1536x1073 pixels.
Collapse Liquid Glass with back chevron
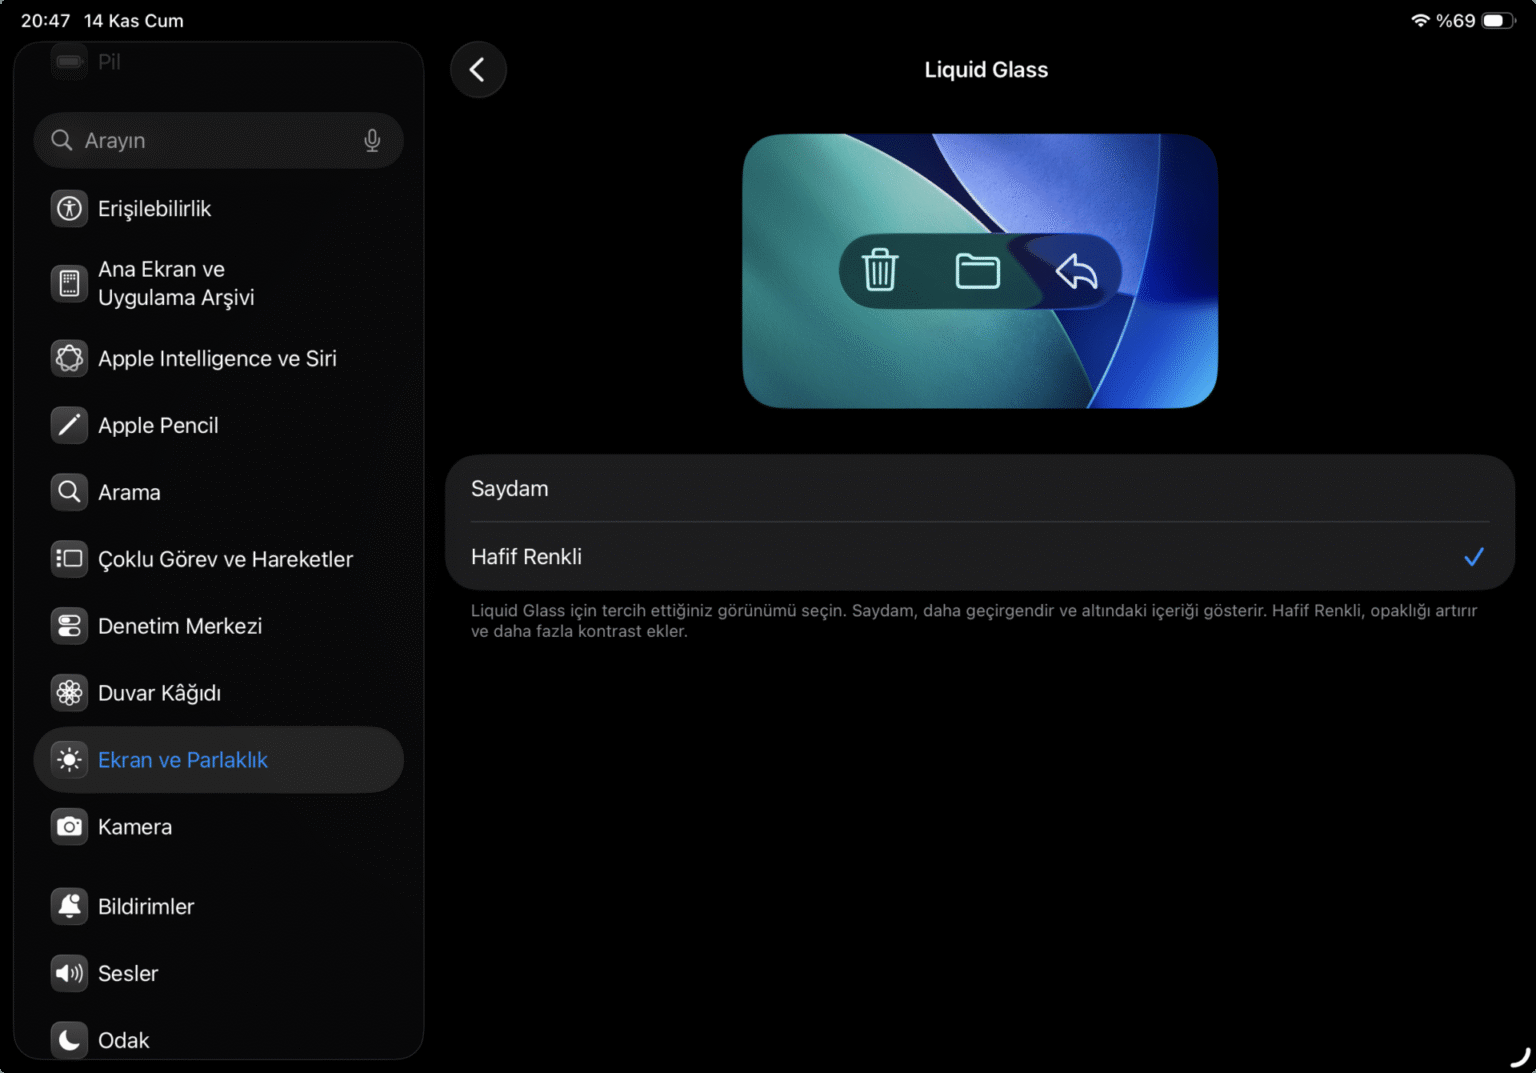tap(478, 69)
